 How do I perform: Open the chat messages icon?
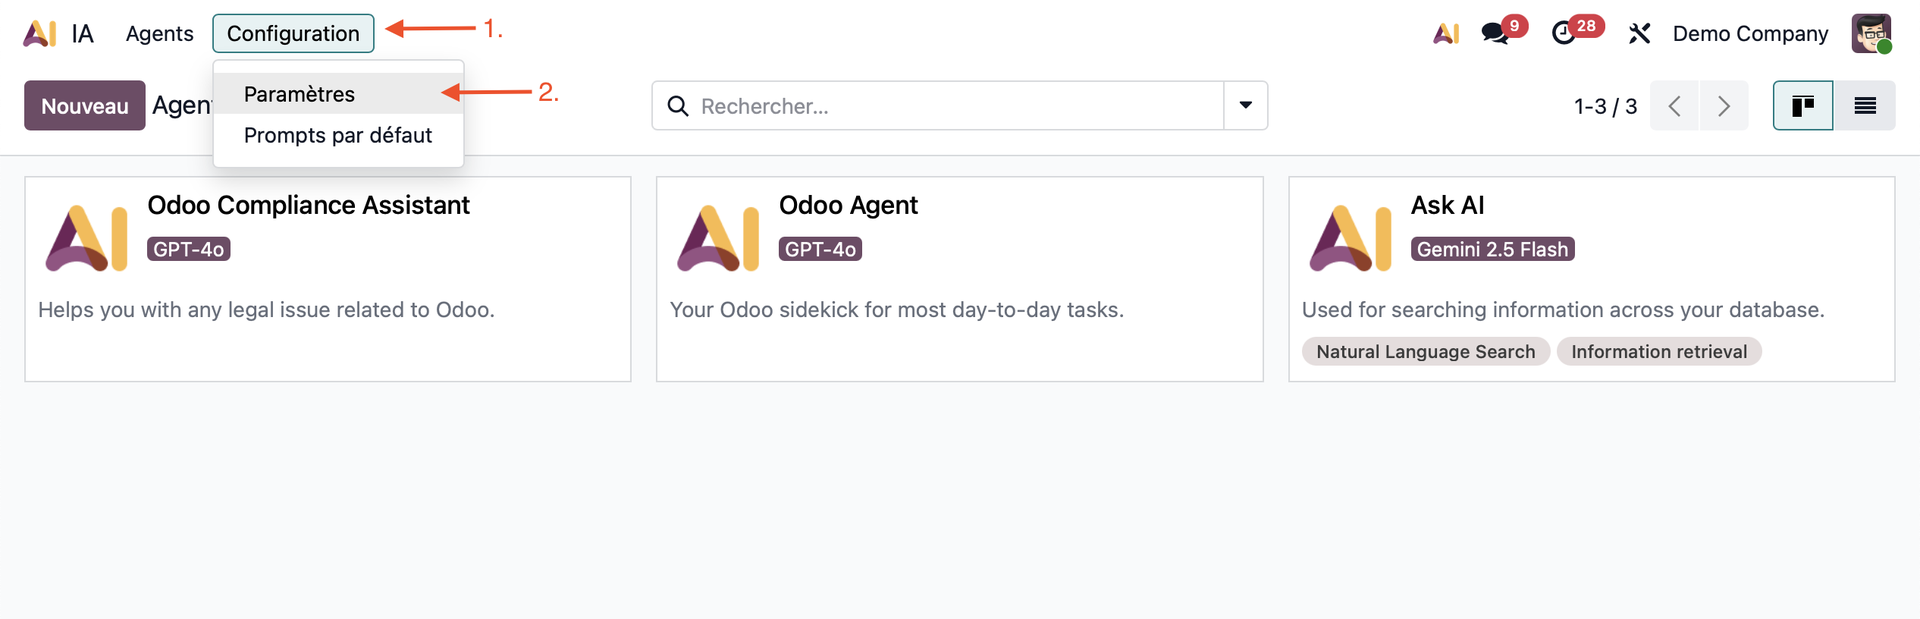(x=1496, y=34)
